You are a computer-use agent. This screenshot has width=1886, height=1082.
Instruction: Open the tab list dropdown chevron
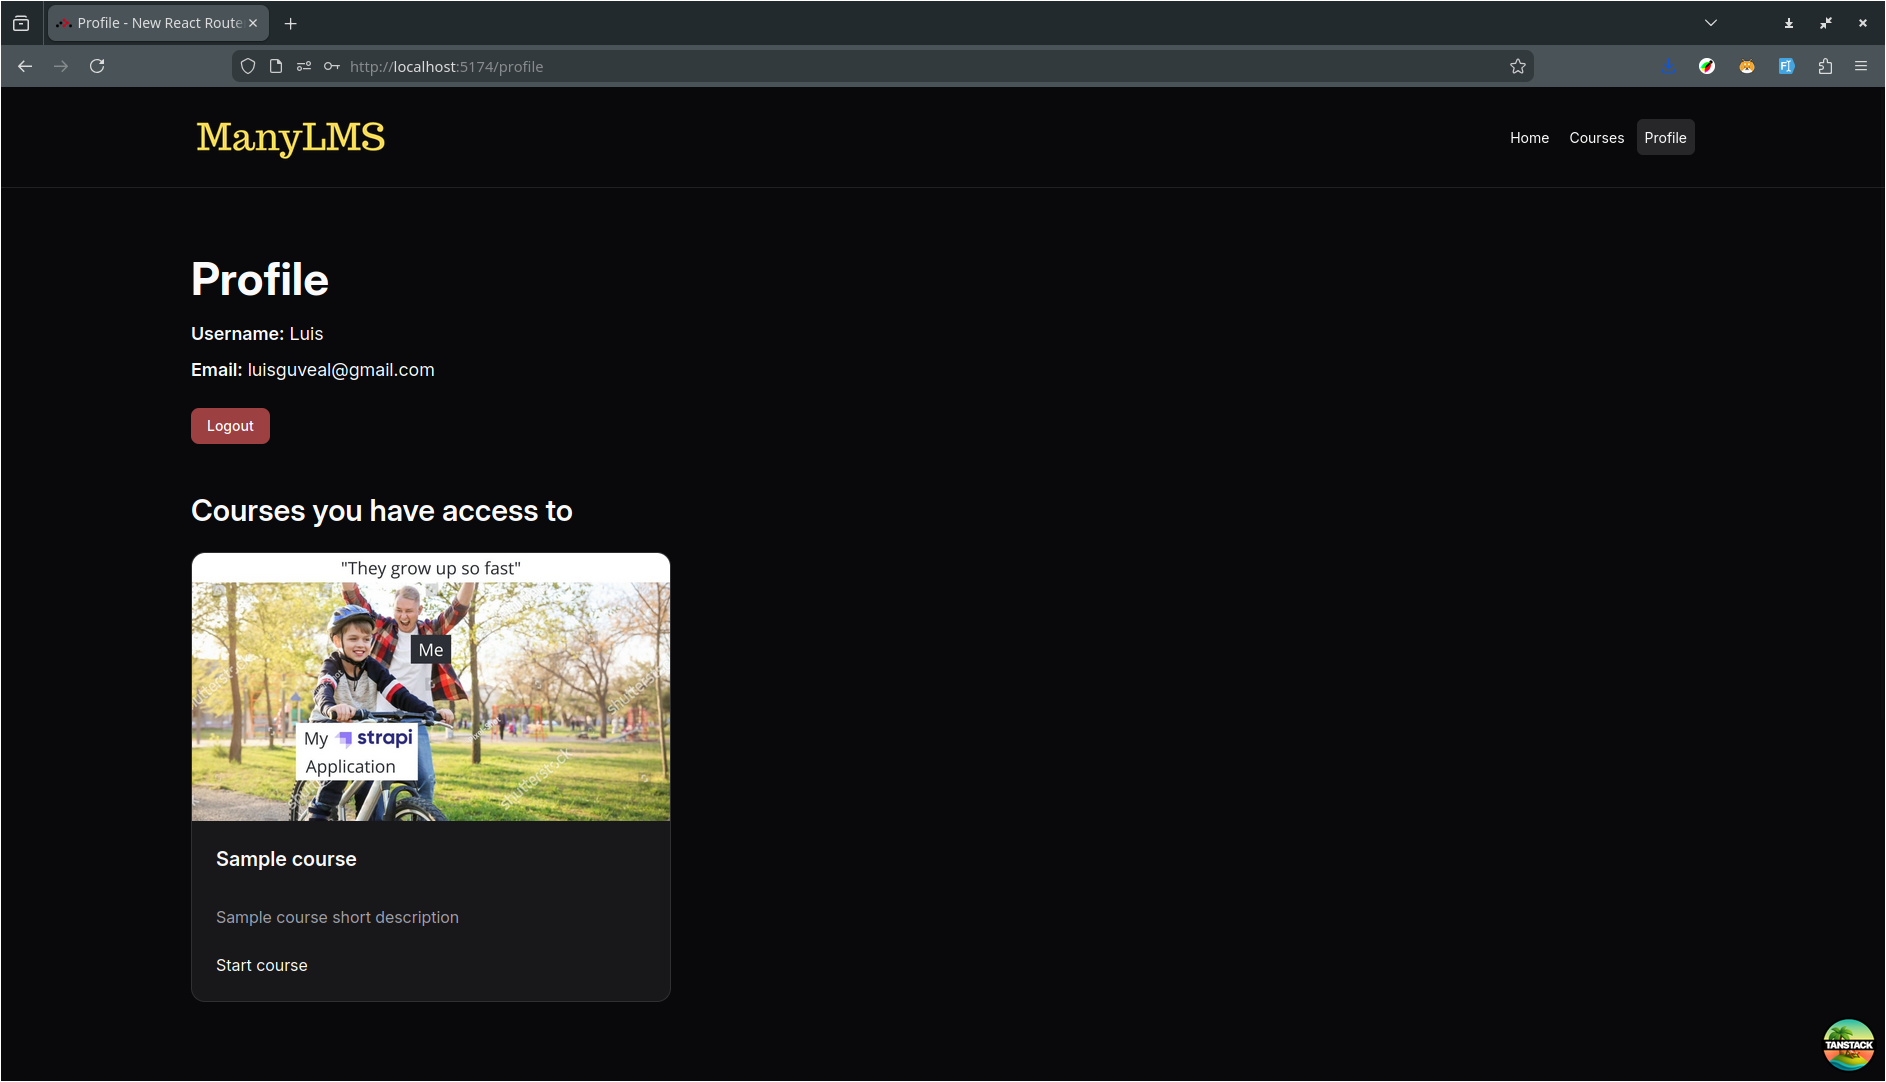pos(1710,22)
